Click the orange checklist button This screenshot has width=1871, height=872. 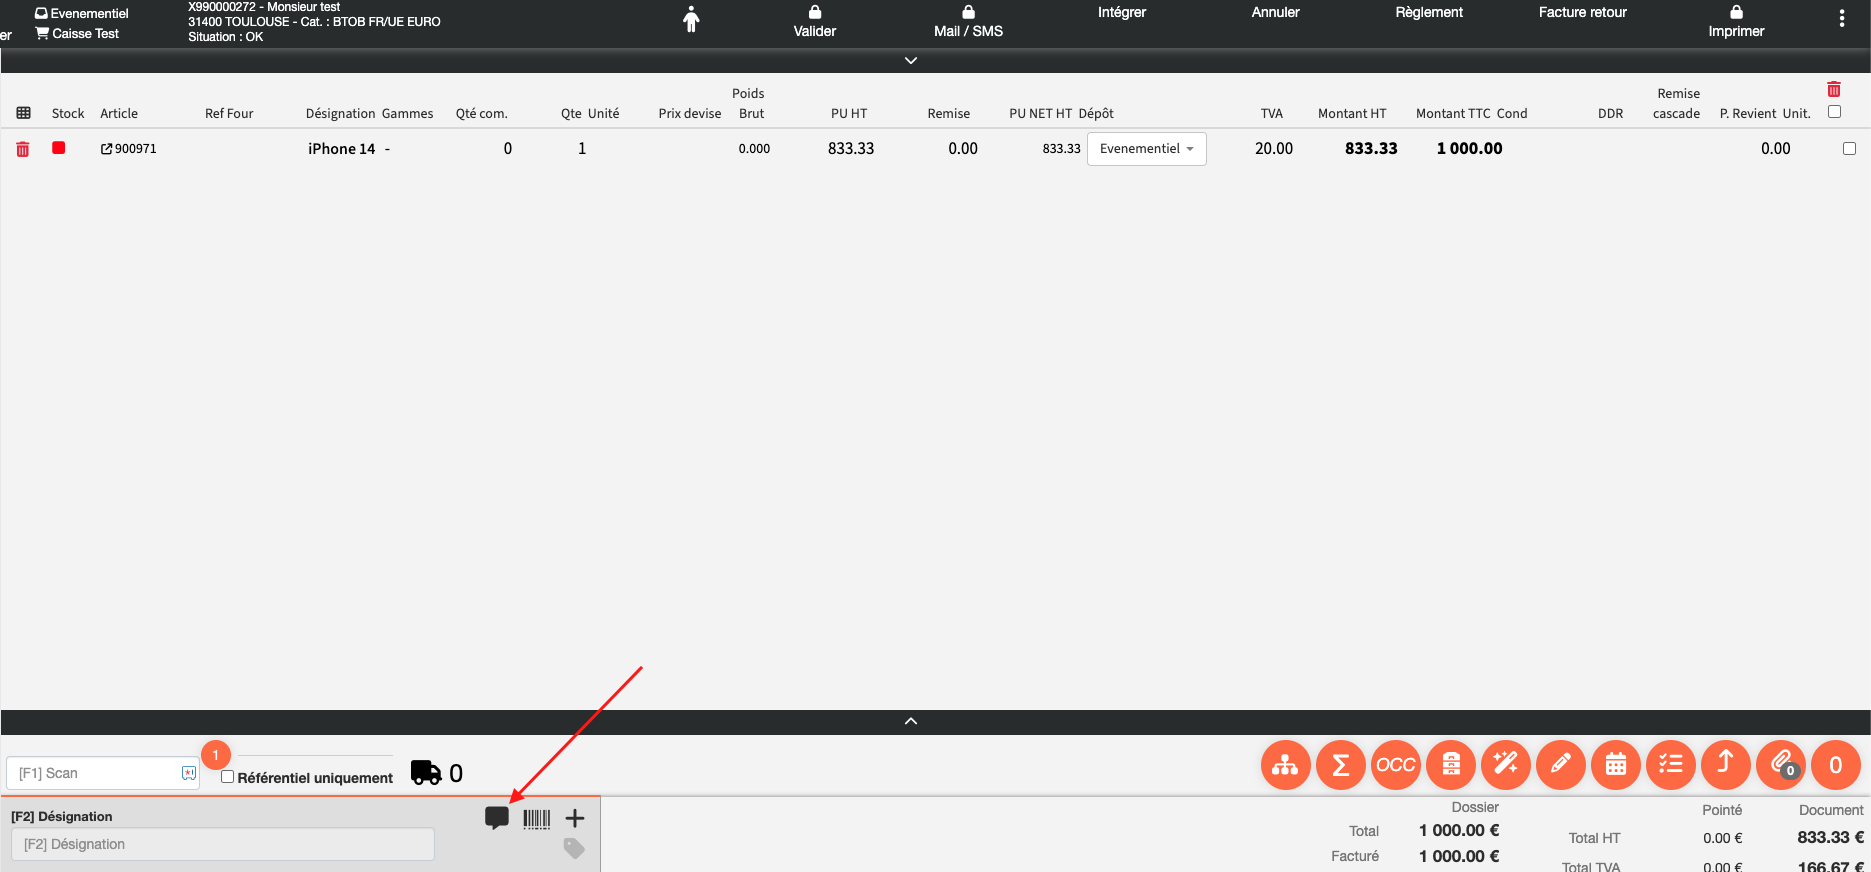pyautogui.click(x=1670, y=765)
